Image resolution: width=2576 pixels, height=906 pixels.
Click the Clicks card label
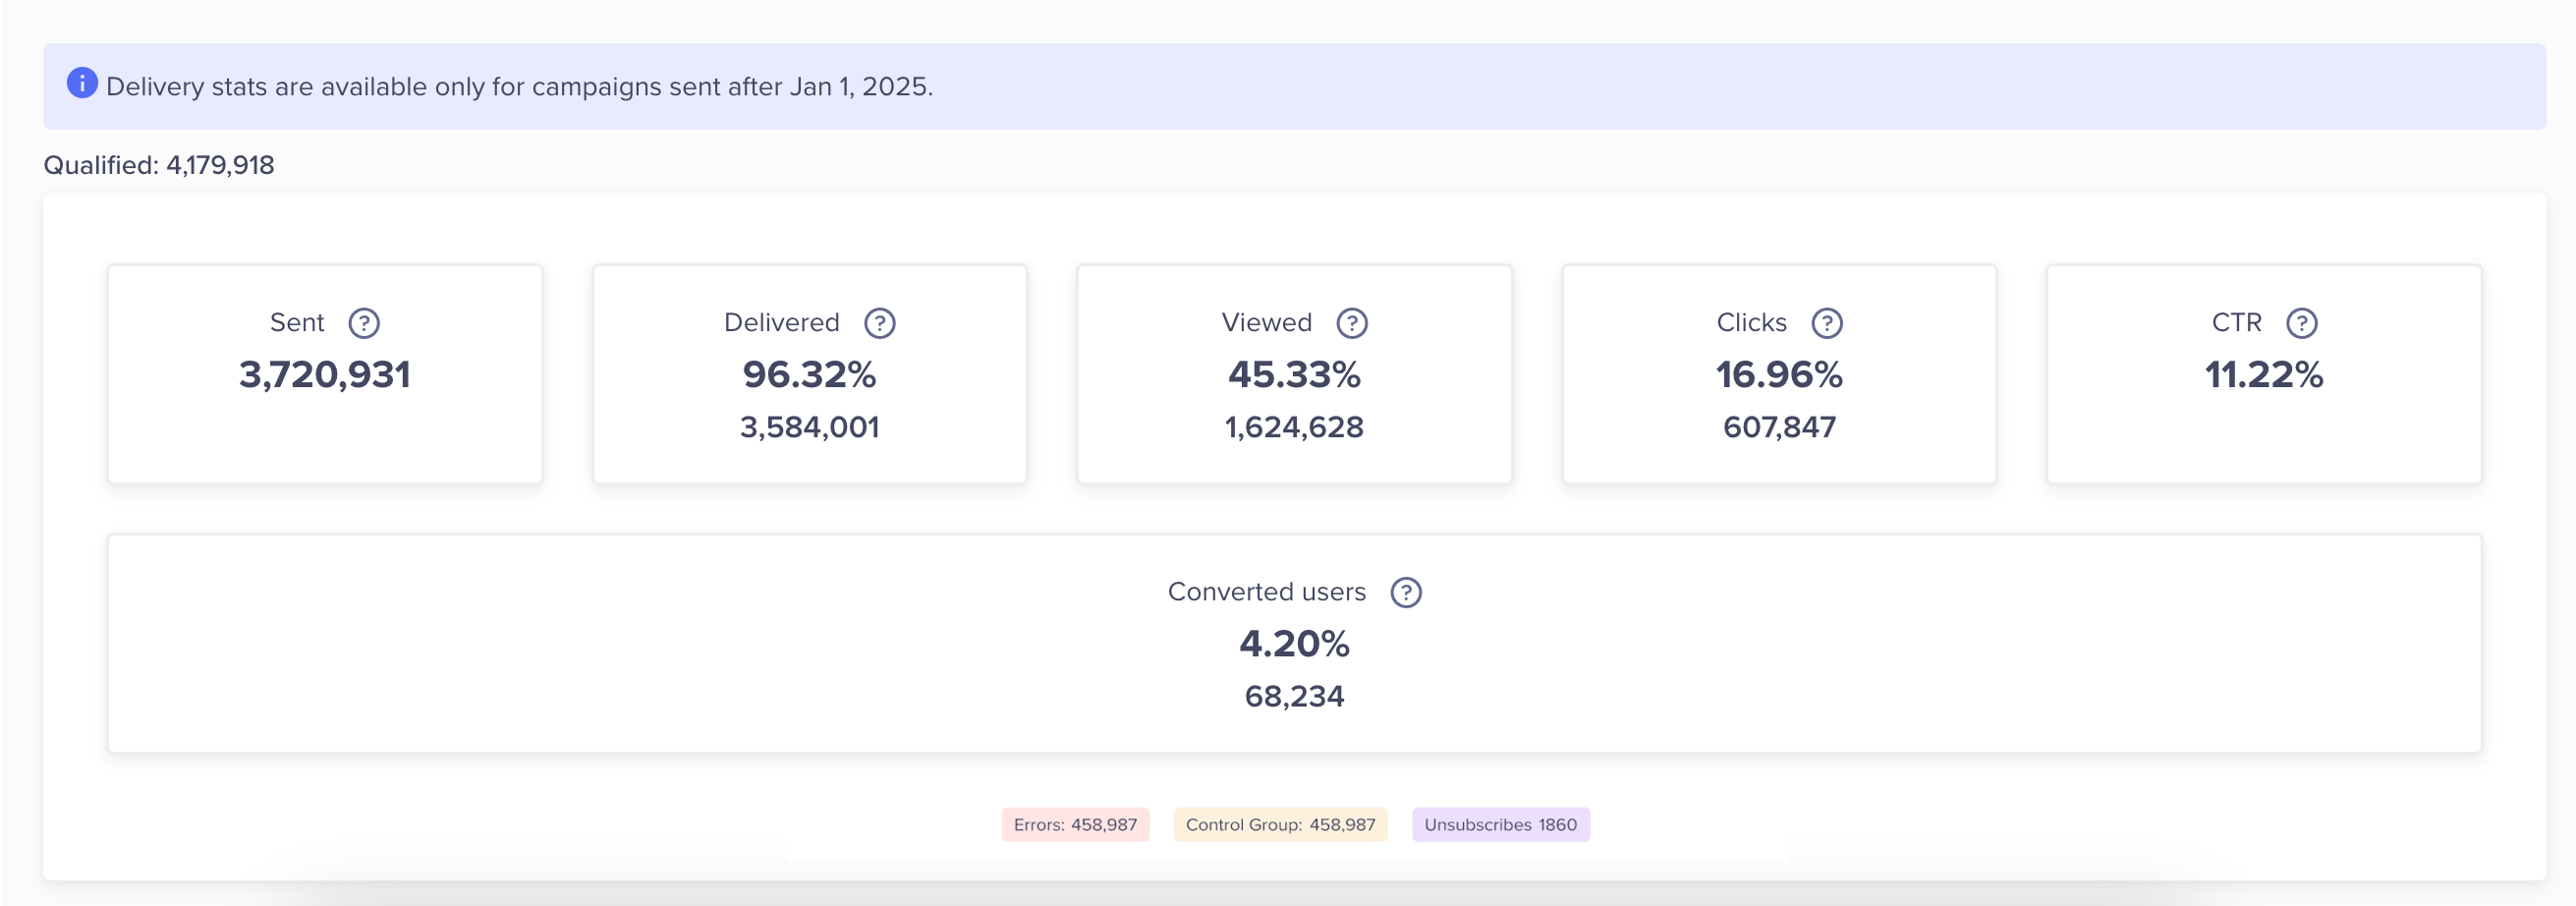(1751, 322)
